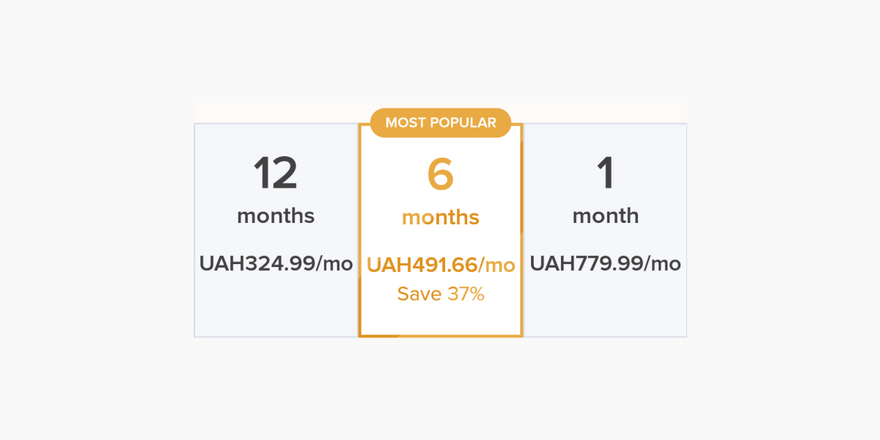Click the MOST POPULAR badge

[441, 123]
